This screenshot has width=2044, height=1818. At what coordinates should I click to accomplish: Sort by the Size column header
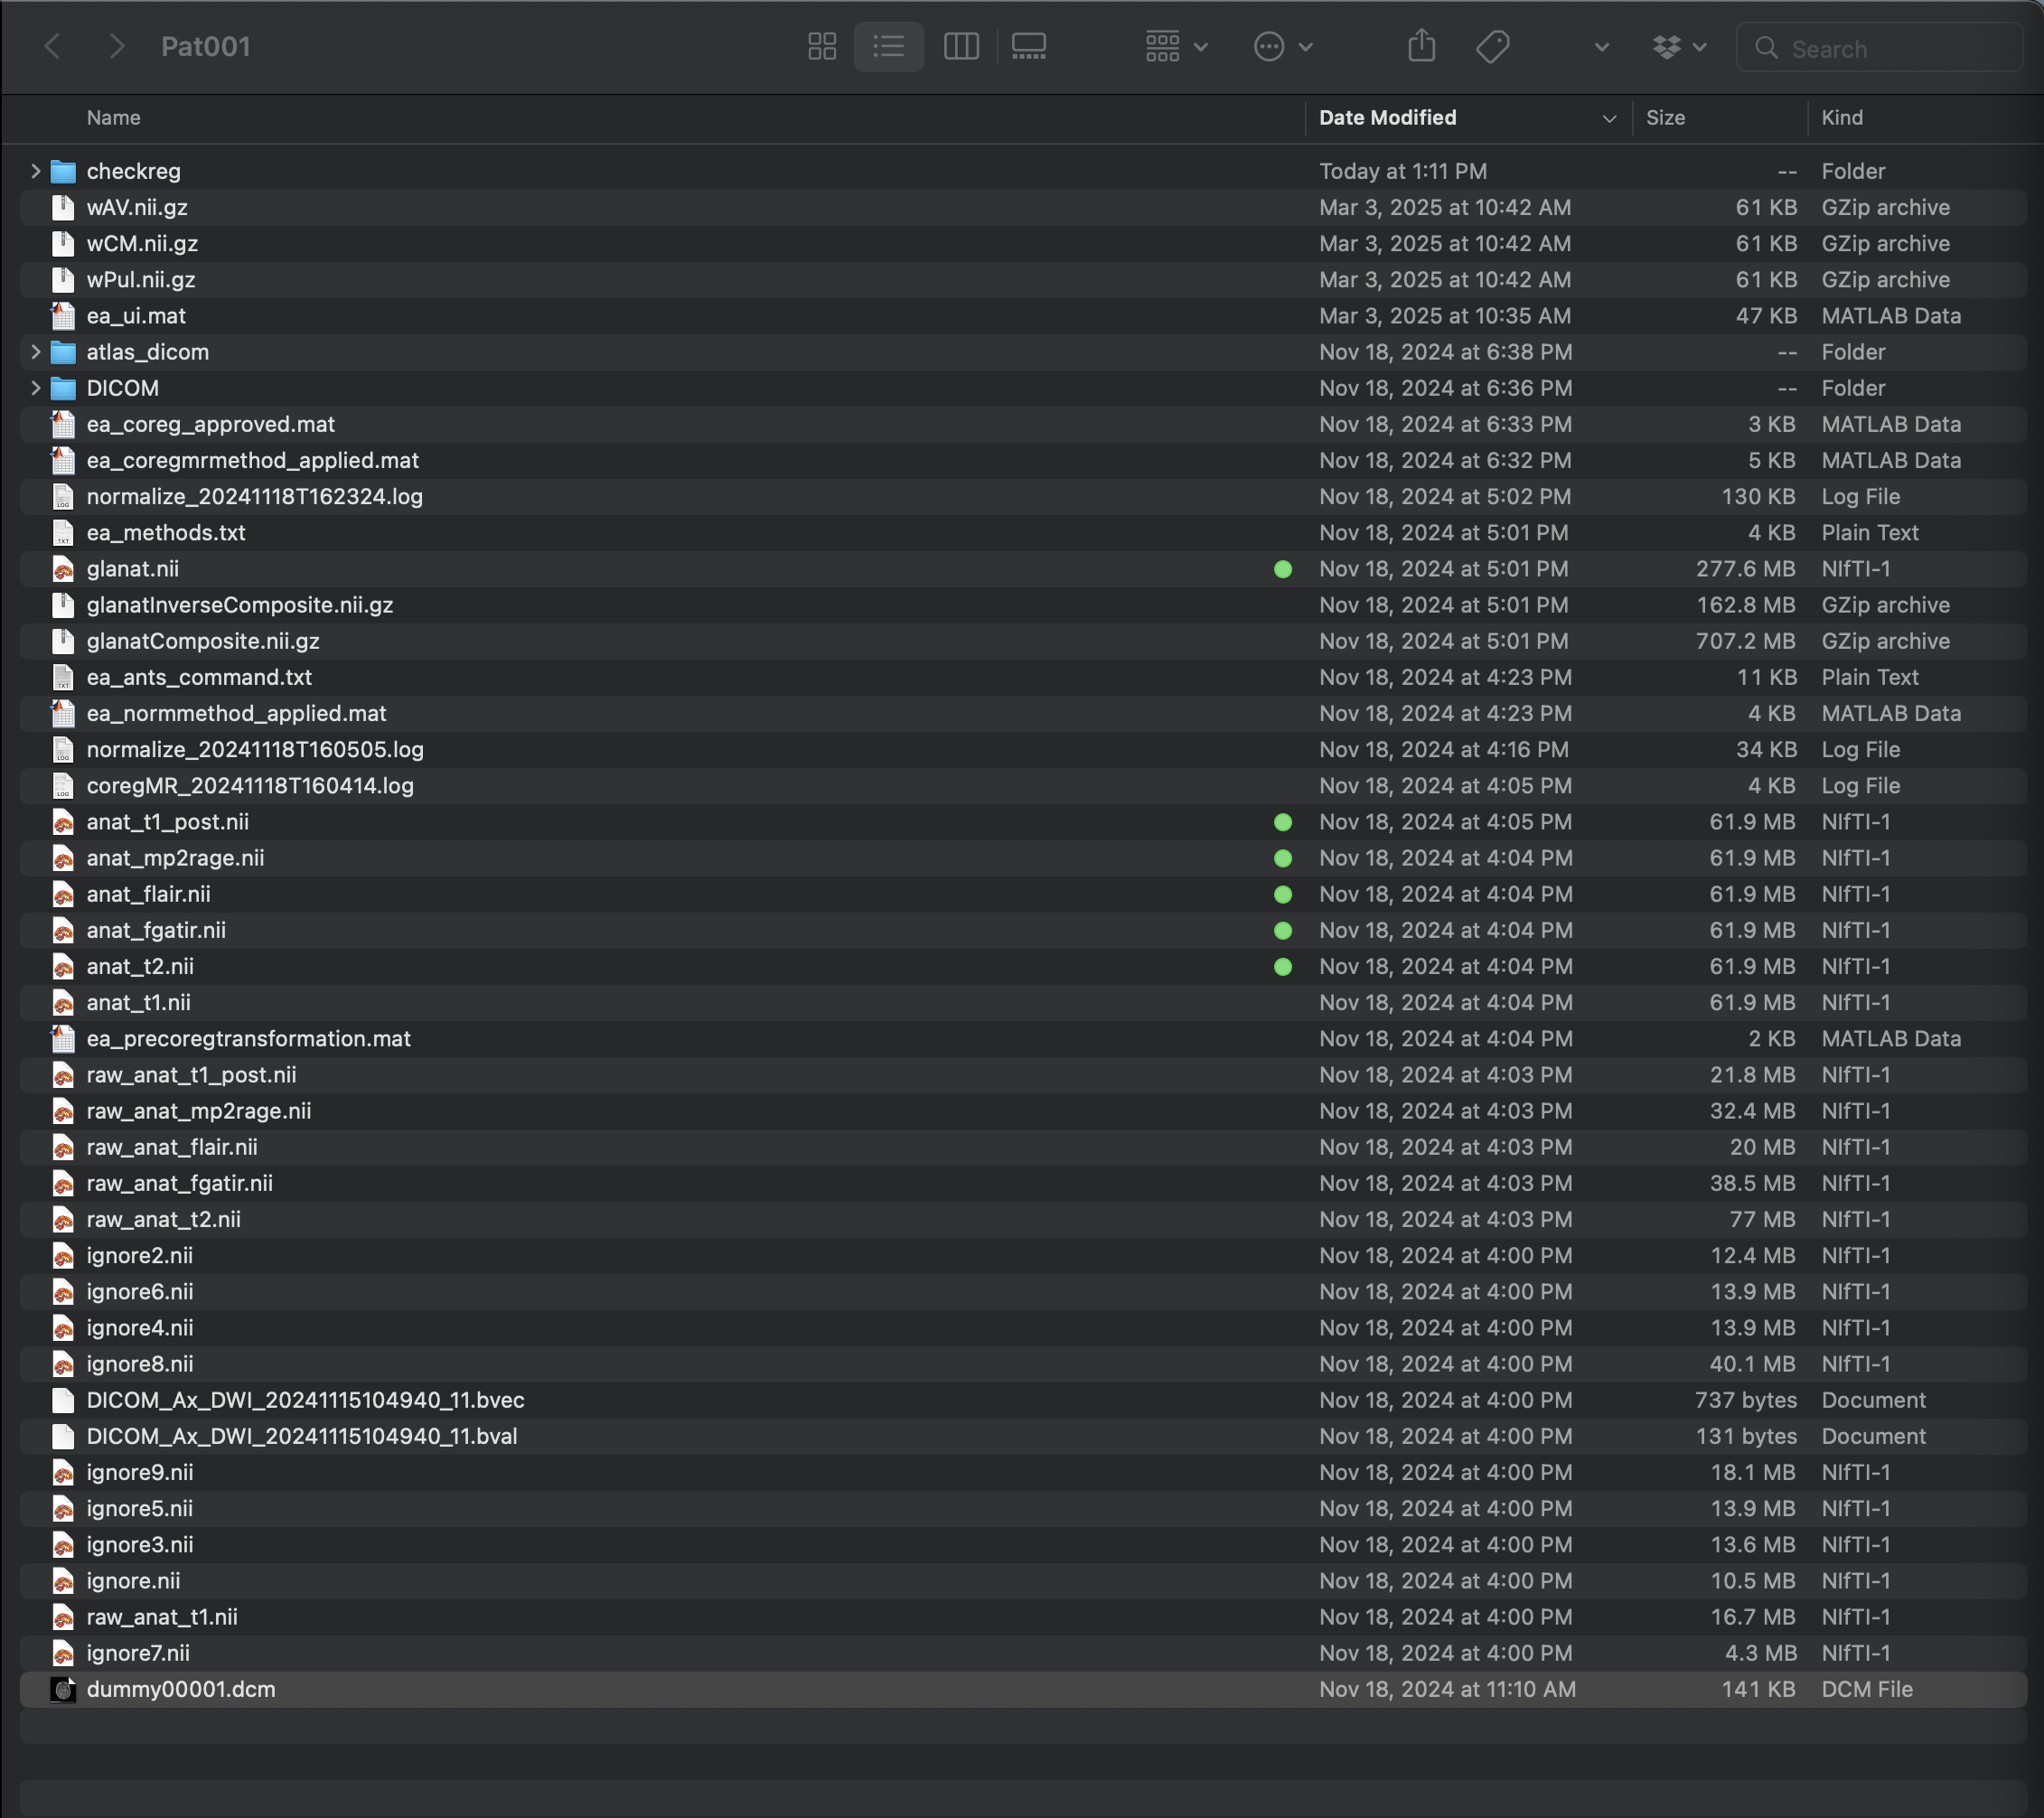tap(1665, 118)
